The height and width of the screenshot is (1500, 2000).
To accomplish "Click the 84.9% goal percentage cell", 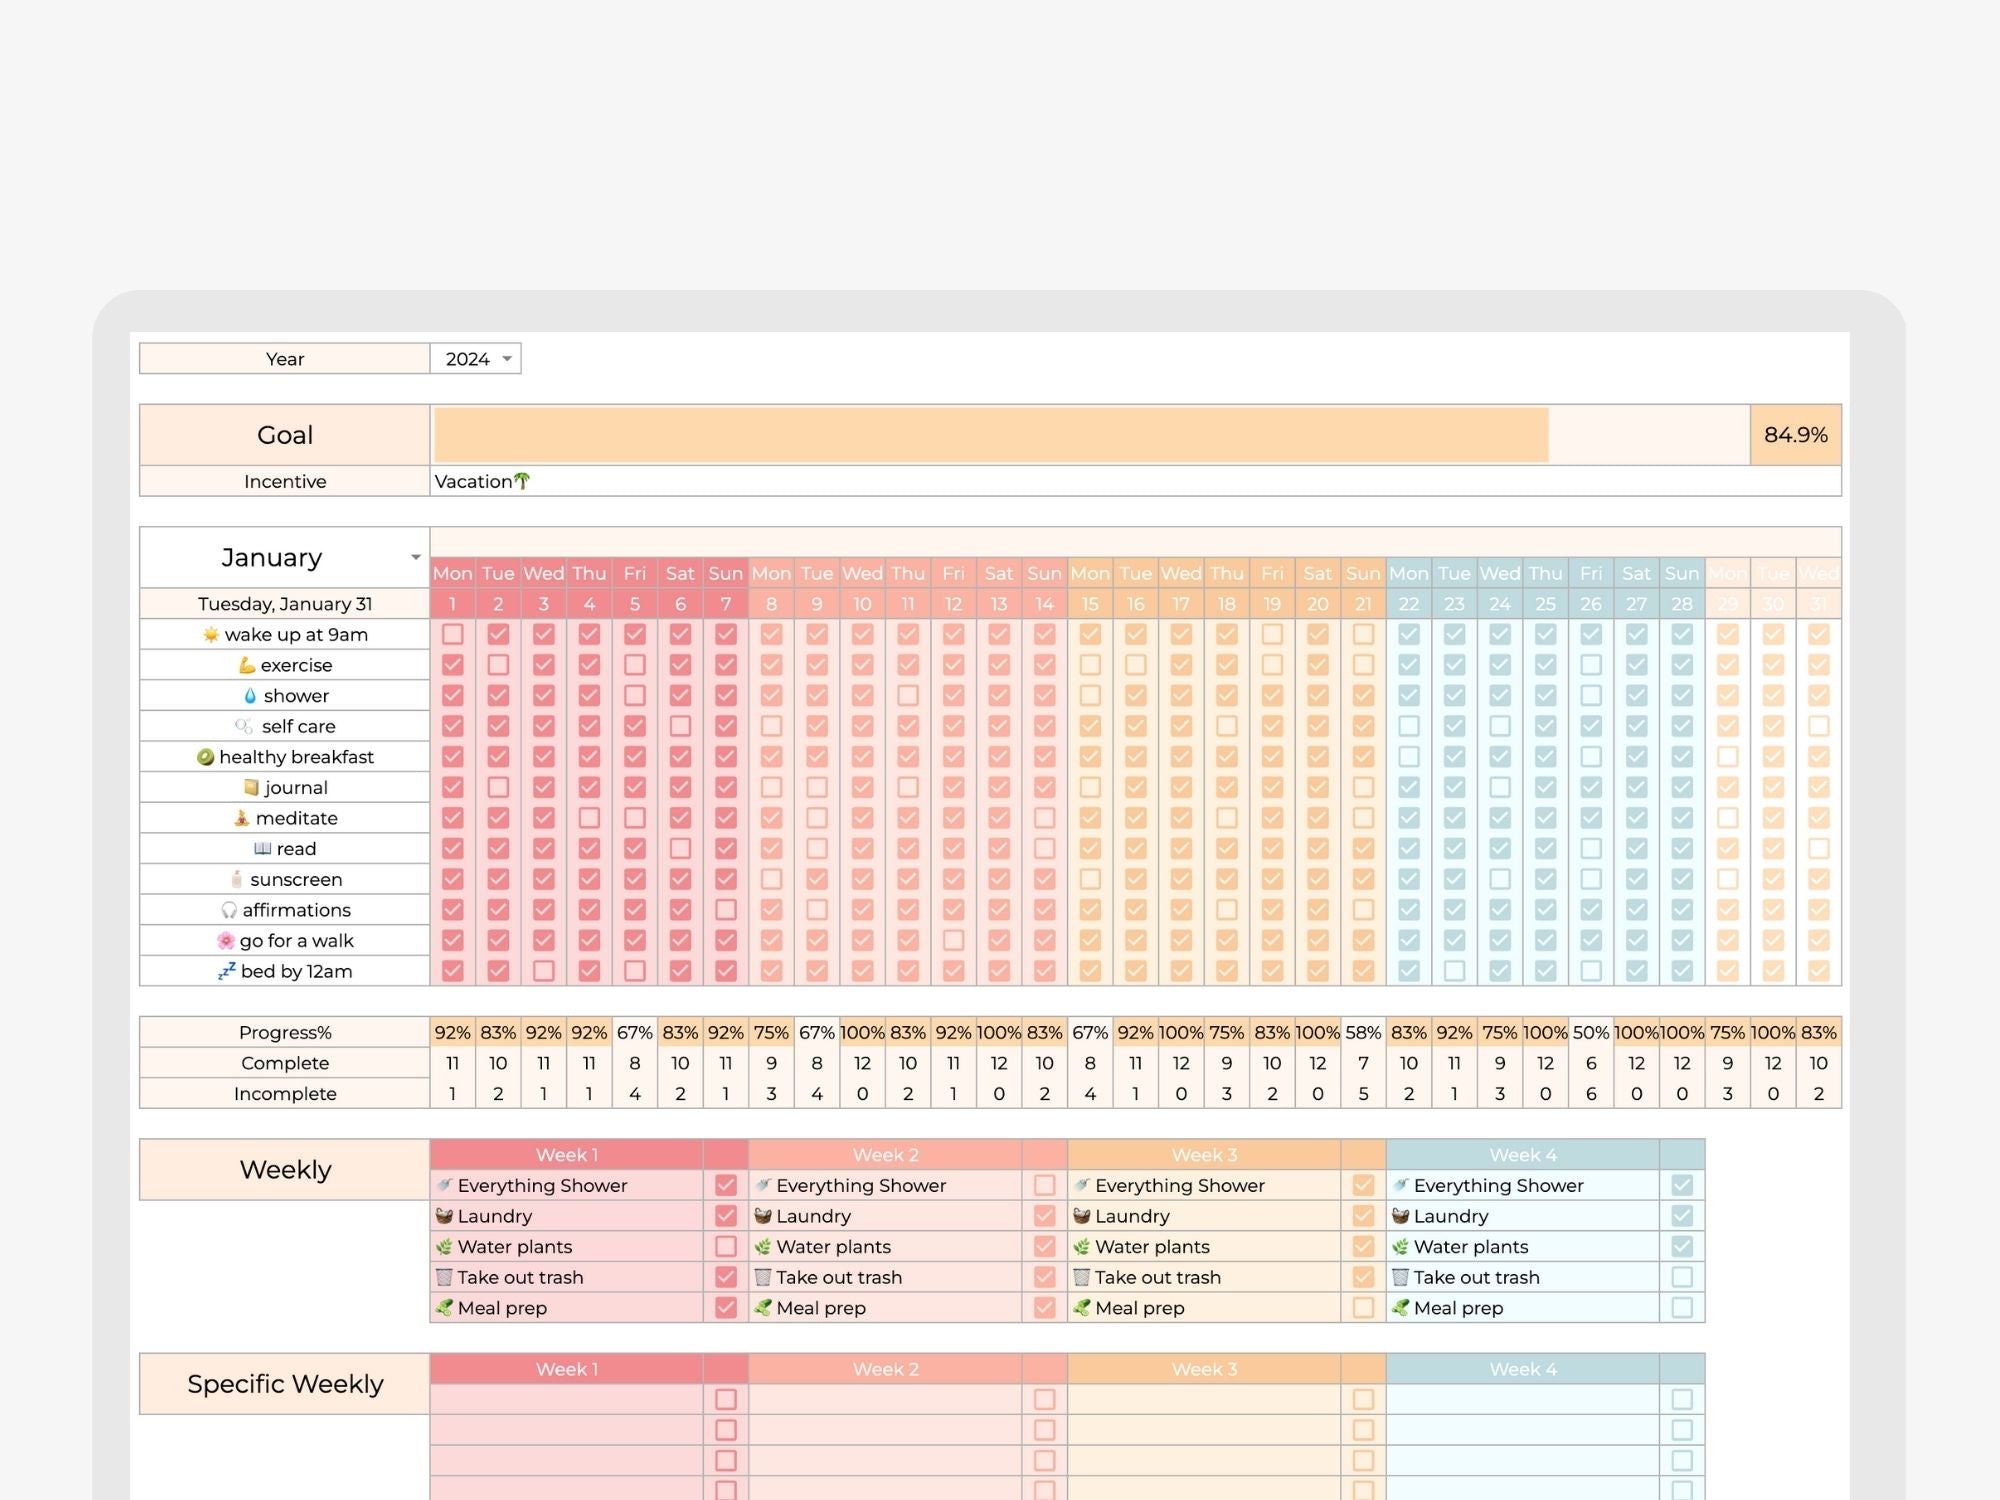I will pyautogui.click(x=1795, y=435).
